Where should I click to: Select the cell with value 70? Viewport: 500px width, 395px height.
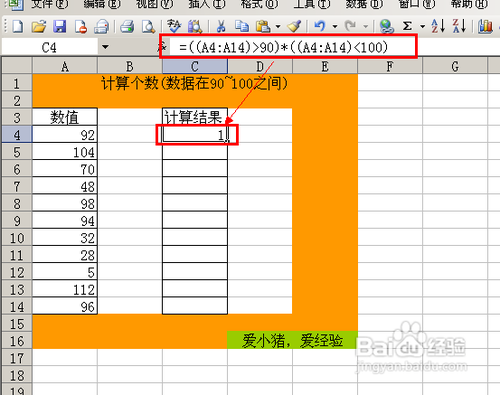(x=65, y=169)
